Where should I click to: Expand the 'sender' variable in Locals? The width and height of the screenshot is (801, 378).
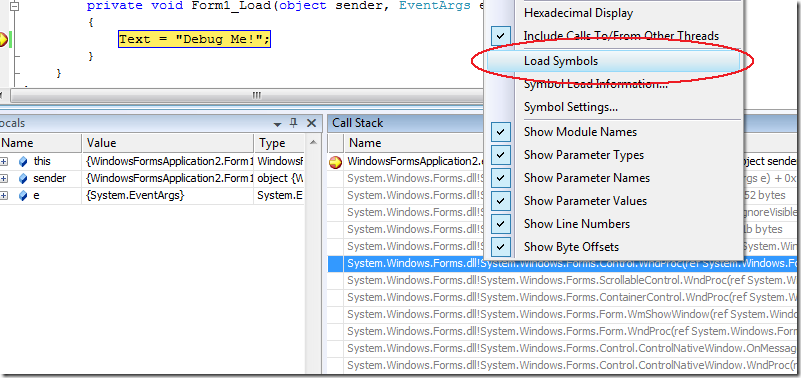[x=4, y=178]
